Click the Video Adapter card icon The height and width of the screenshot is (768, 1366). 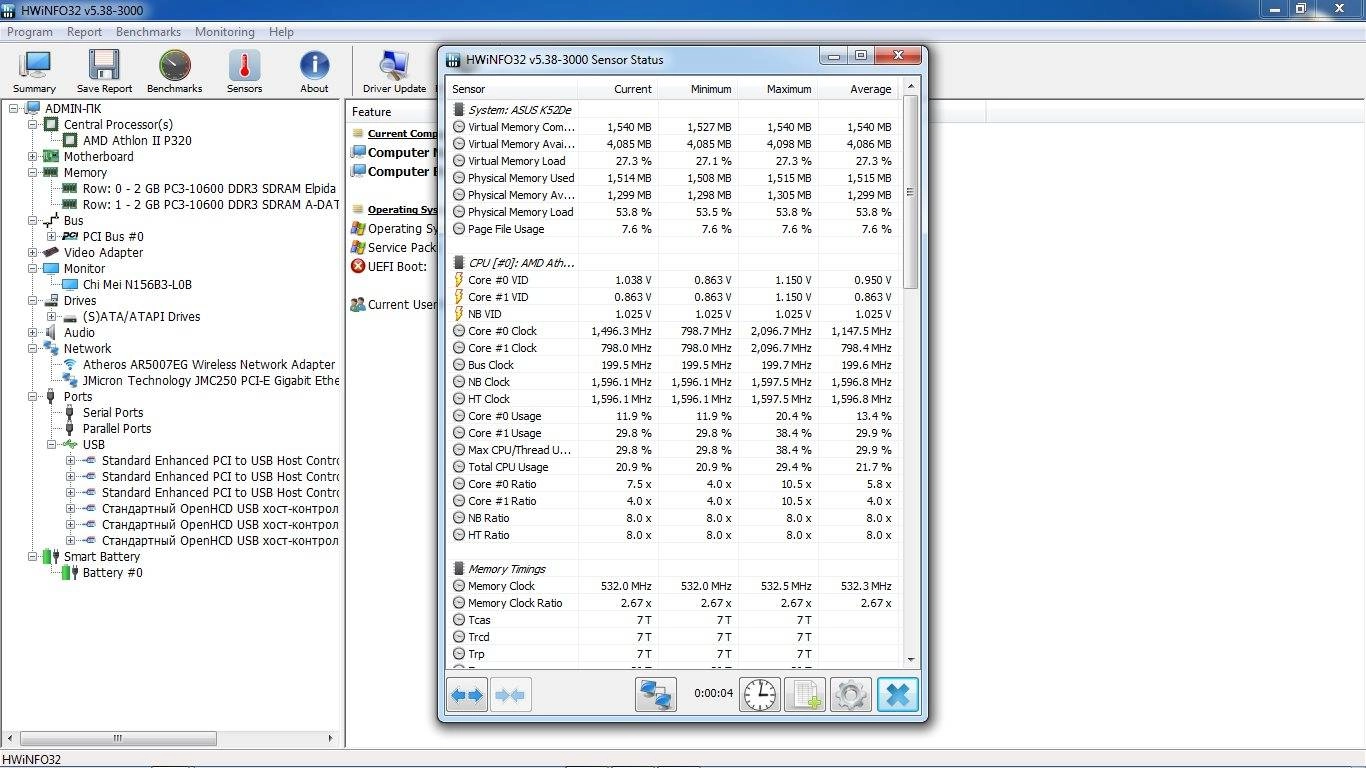(51, 252)
